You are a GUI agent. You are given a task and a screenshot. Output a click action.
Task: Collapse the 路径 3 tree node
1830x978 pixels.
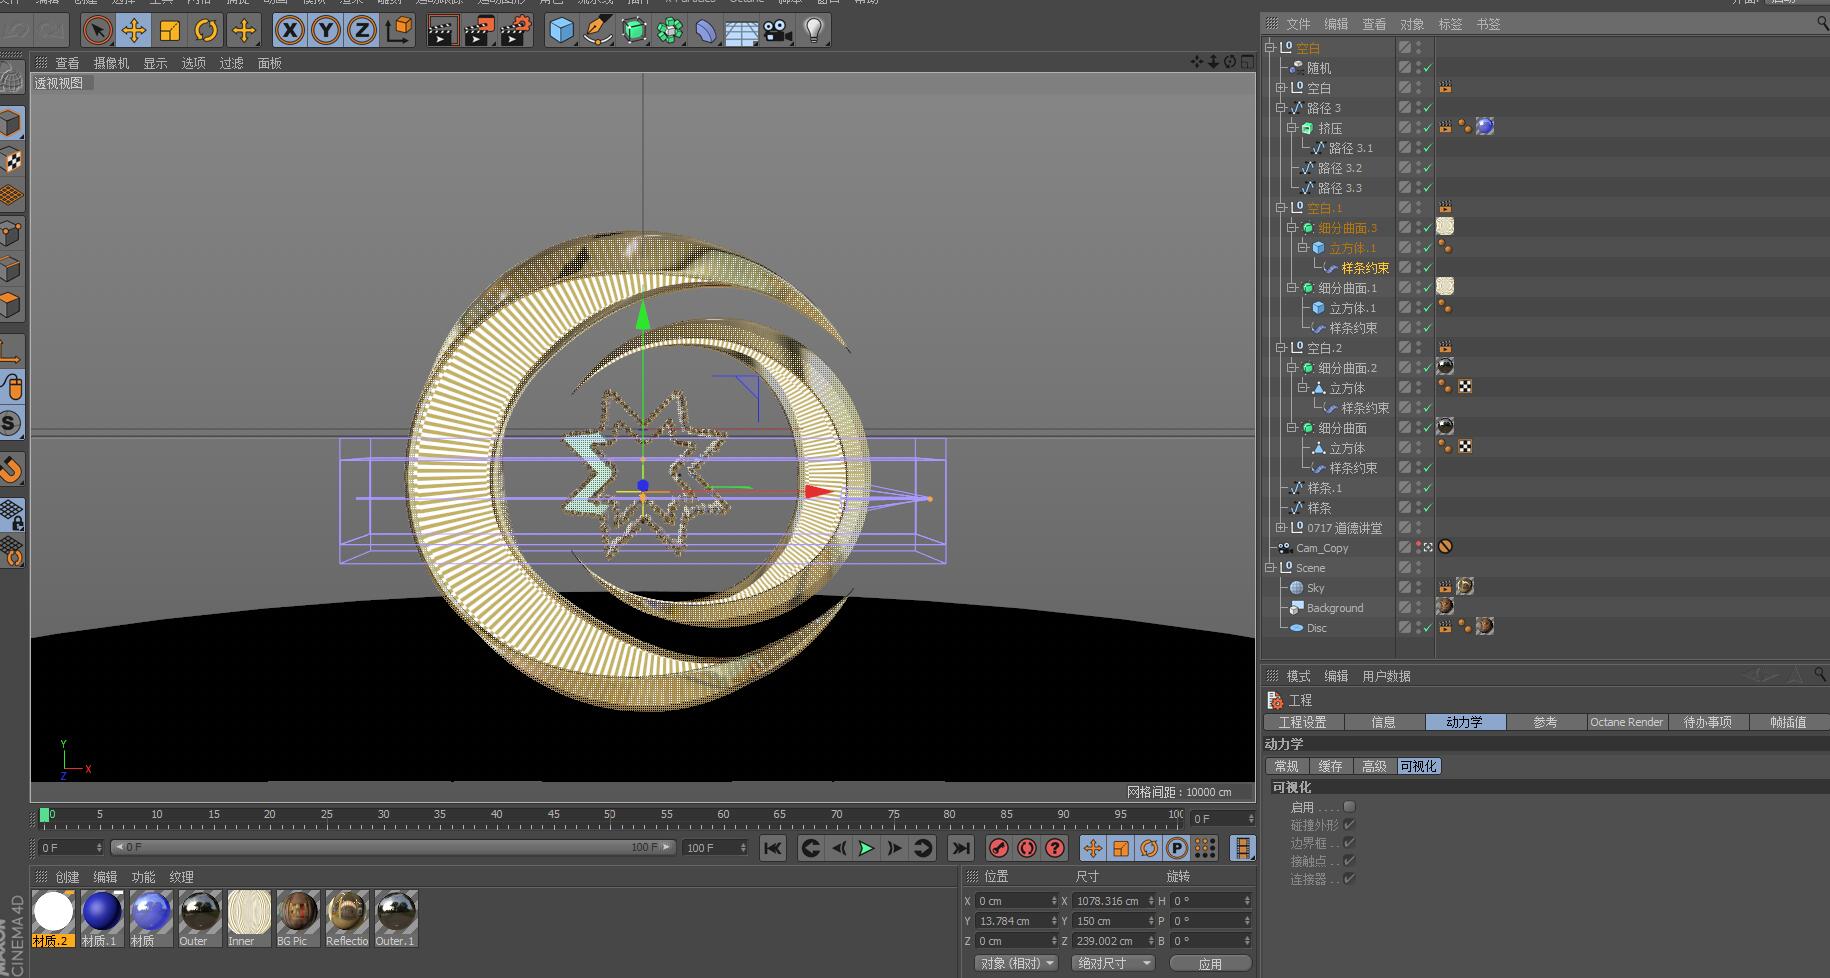(1281, 108)
